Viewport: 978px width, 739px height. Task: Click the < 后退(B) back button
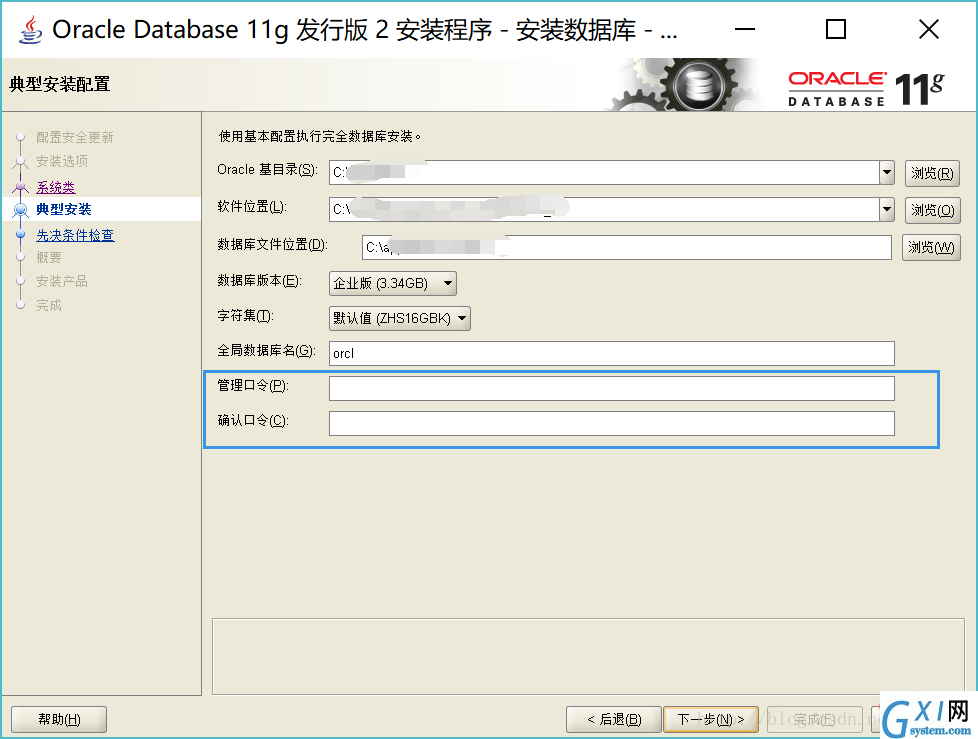point(614,720)
